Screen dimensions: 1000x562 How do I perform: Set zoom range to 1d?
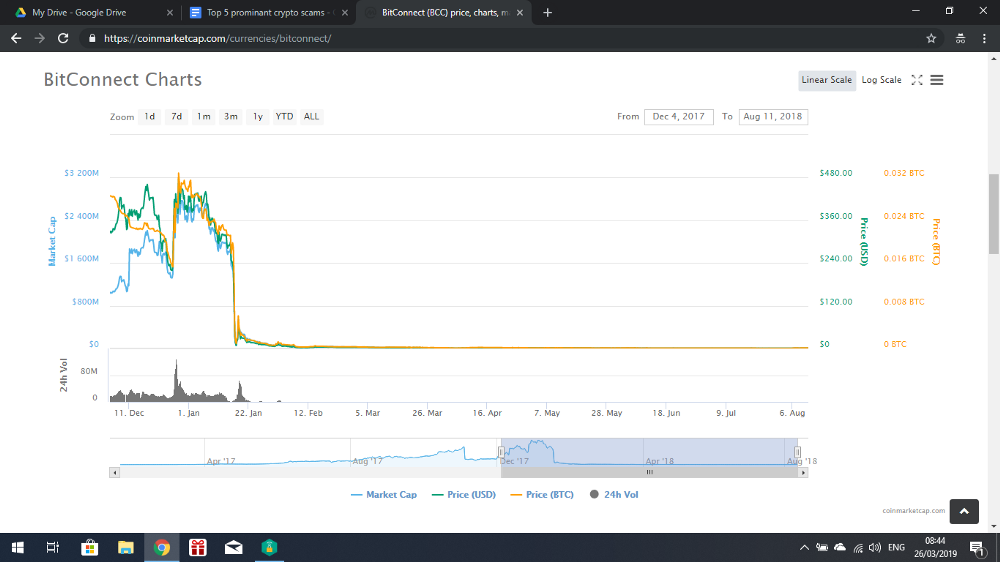(x=149, y=117)
